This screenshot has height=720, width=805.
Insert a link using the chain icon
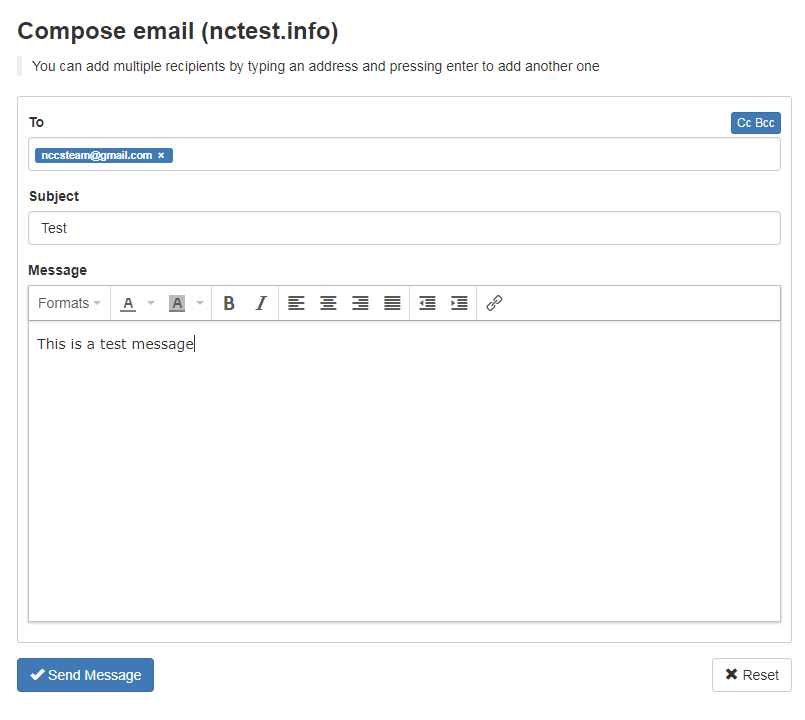click(494, 303)
